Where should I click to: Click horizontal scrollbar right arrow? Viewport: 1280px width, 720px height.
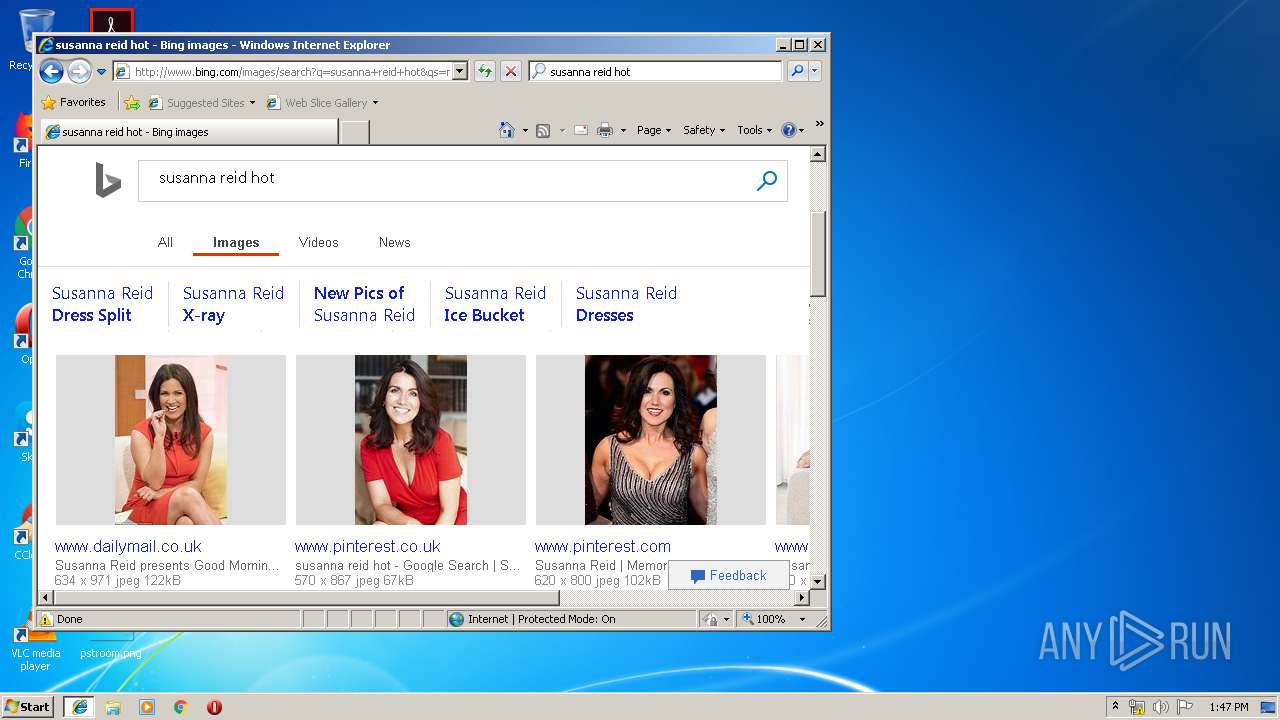pyautogui.click(x=801, y=598)
